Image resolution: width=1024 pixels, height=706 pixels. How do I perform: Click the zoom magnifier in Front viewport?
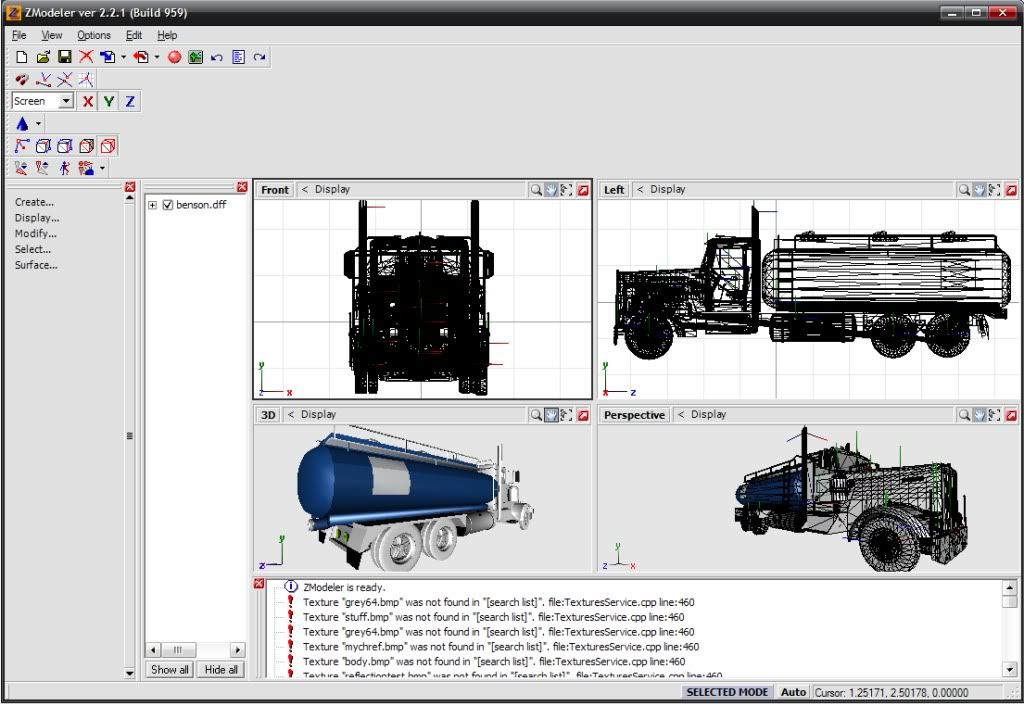coord(536,189)
